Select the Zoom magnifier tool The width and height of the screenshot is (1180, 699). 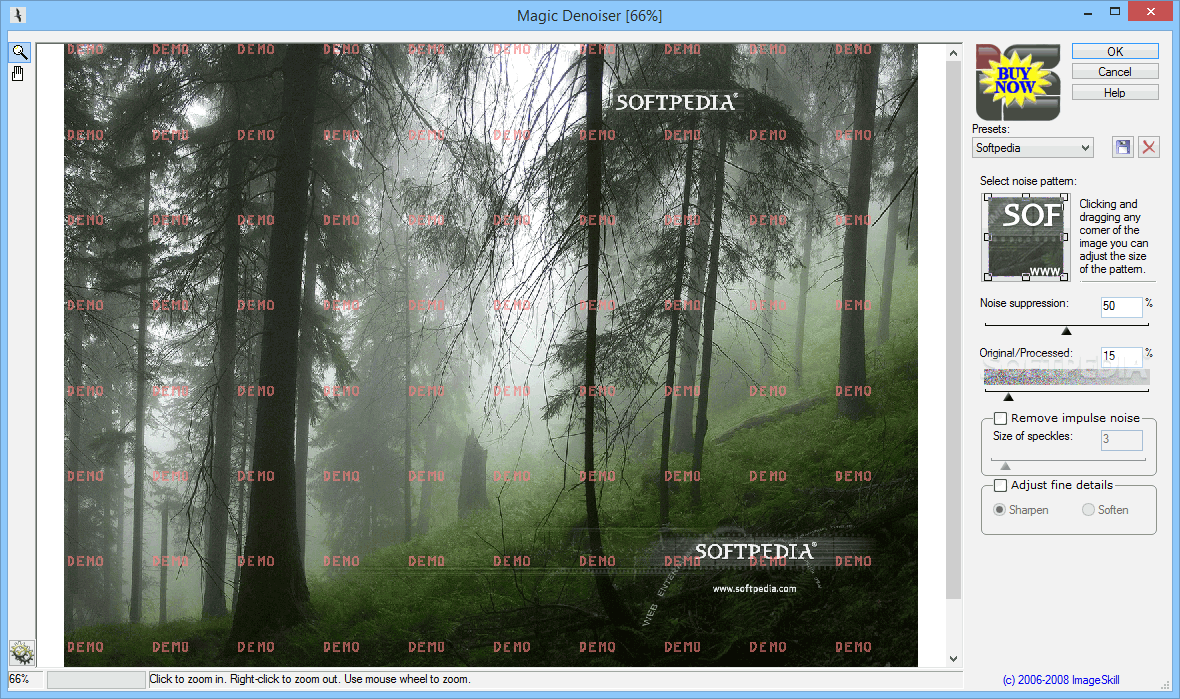point(20,52)
